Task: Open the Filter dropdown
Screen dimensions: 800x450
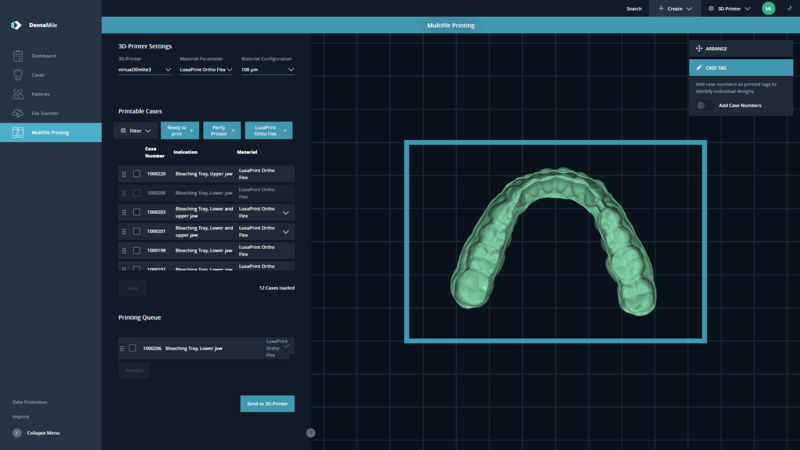Action: [136, 131]
